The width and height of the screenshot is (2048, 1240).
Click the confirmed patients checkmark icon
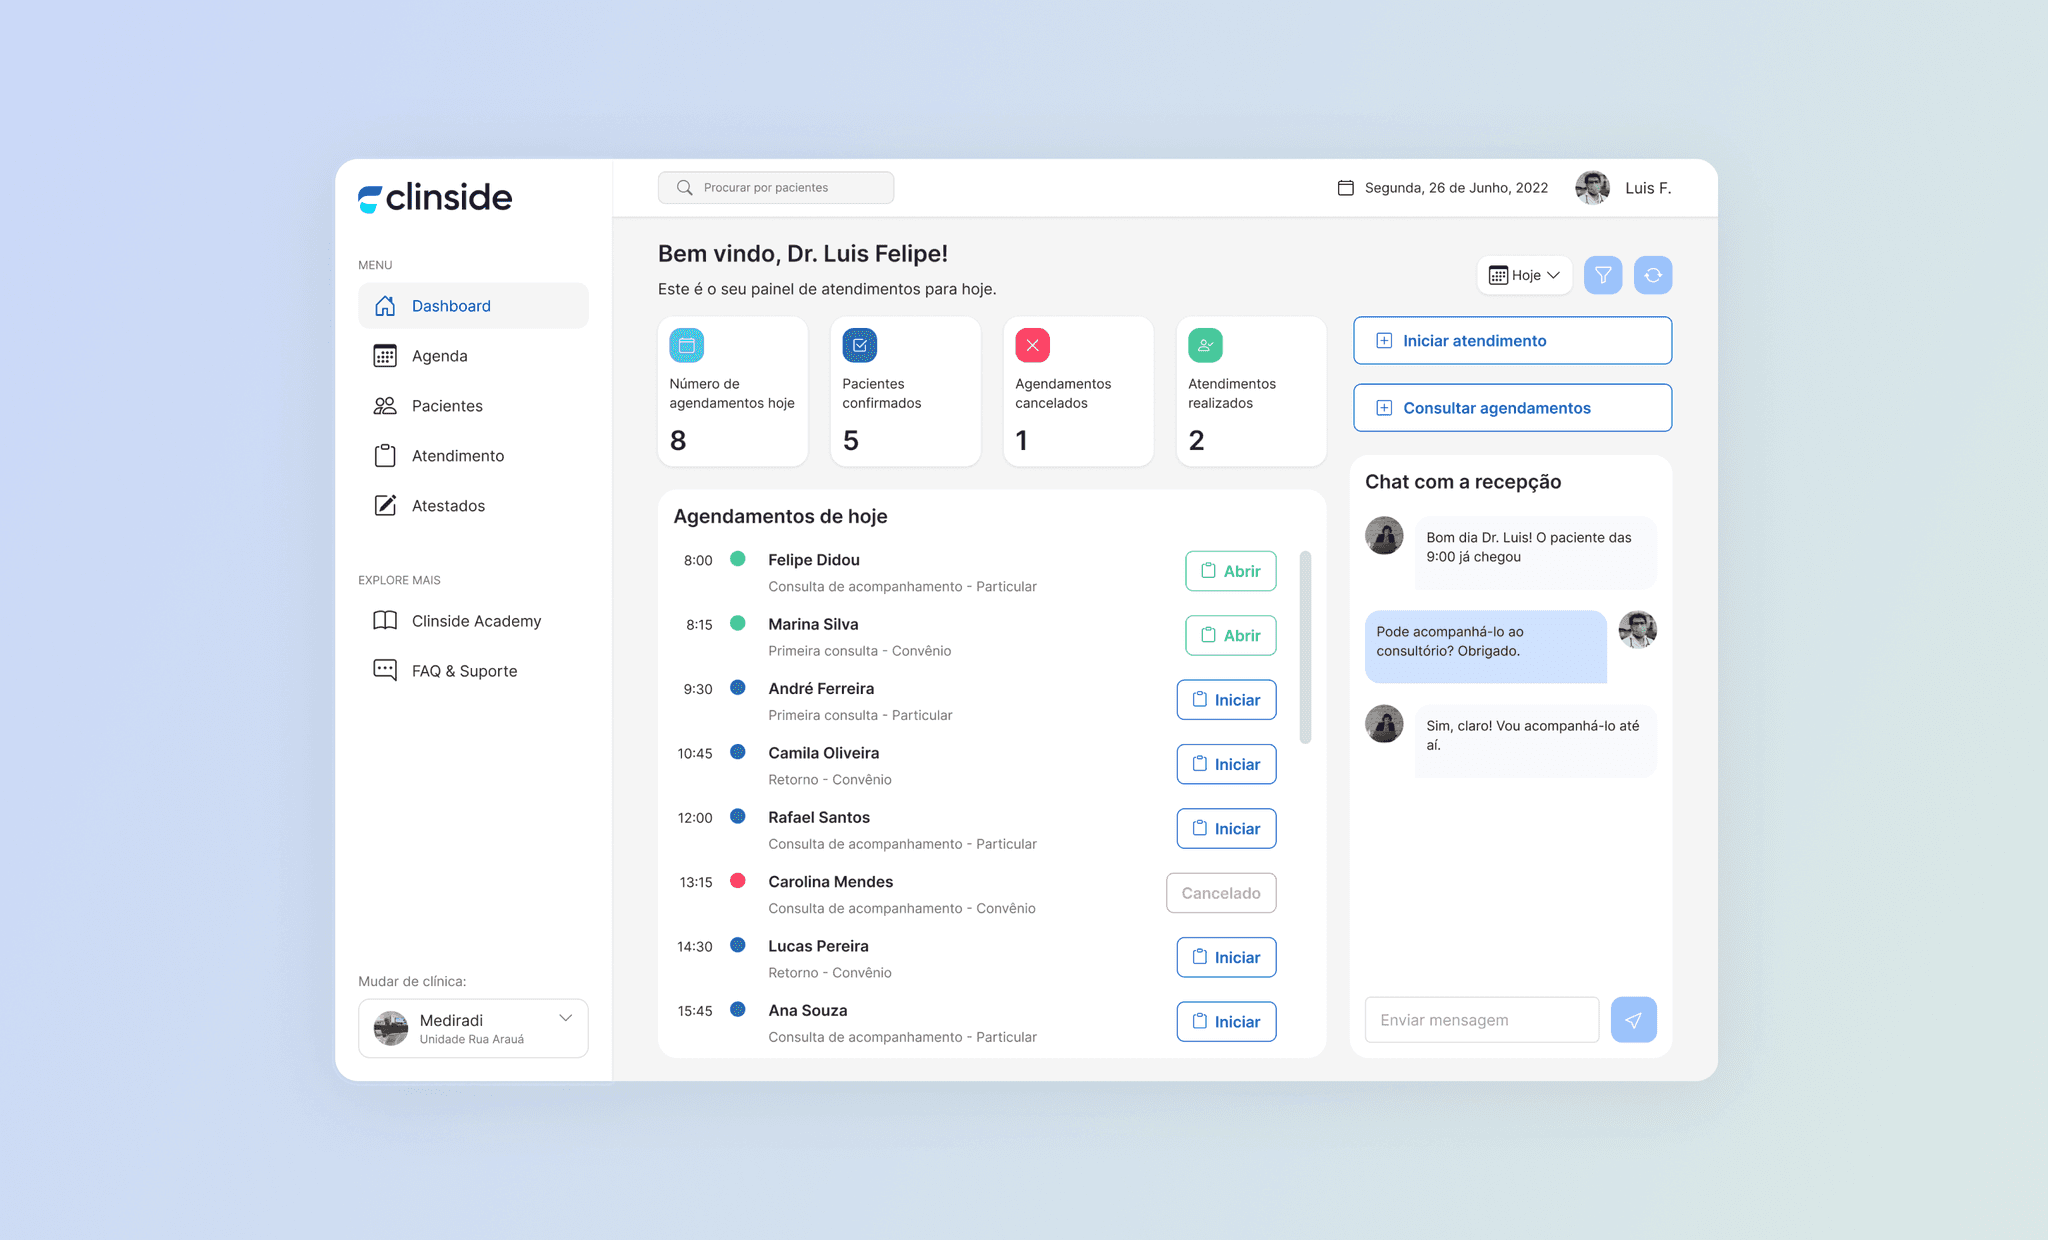859,345
